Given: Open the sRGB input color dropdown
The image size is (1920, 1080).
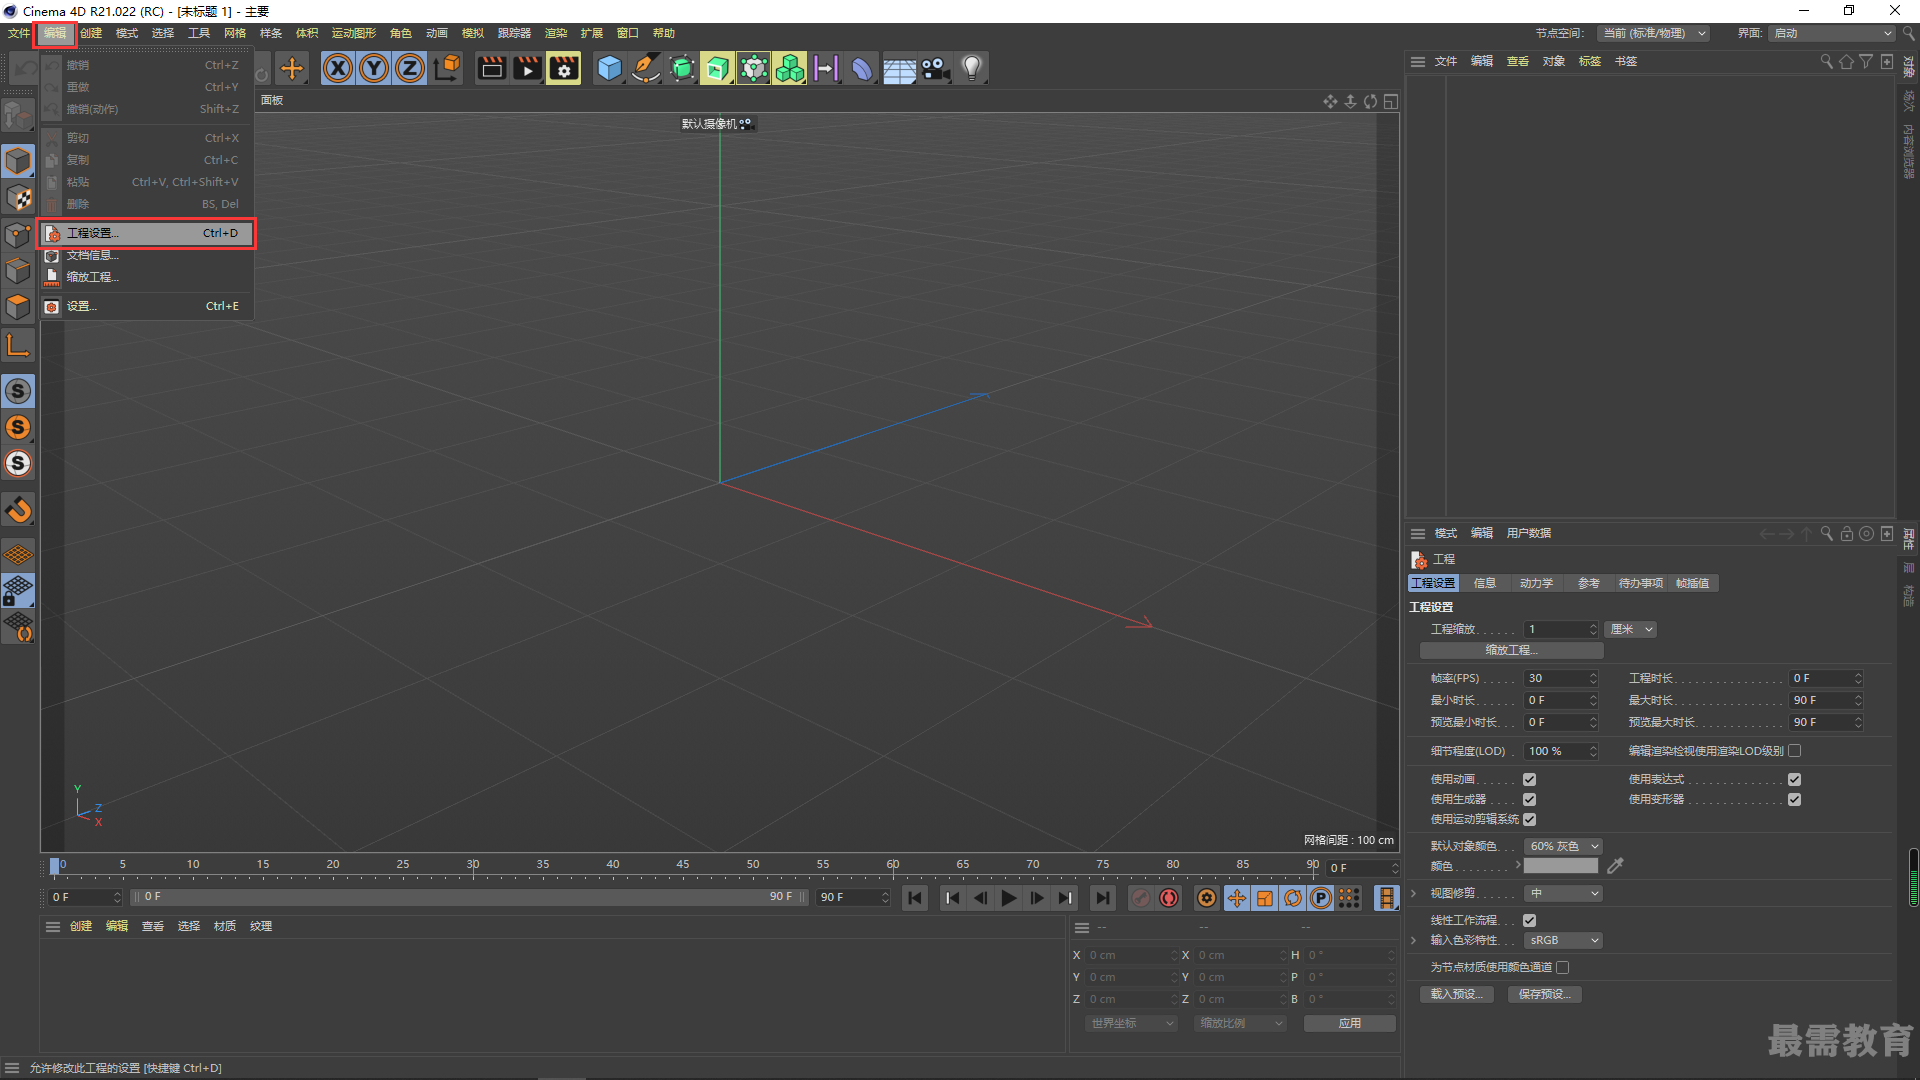Looking at the screenshot, I should pyautogui.click(x=1563, y=941).
